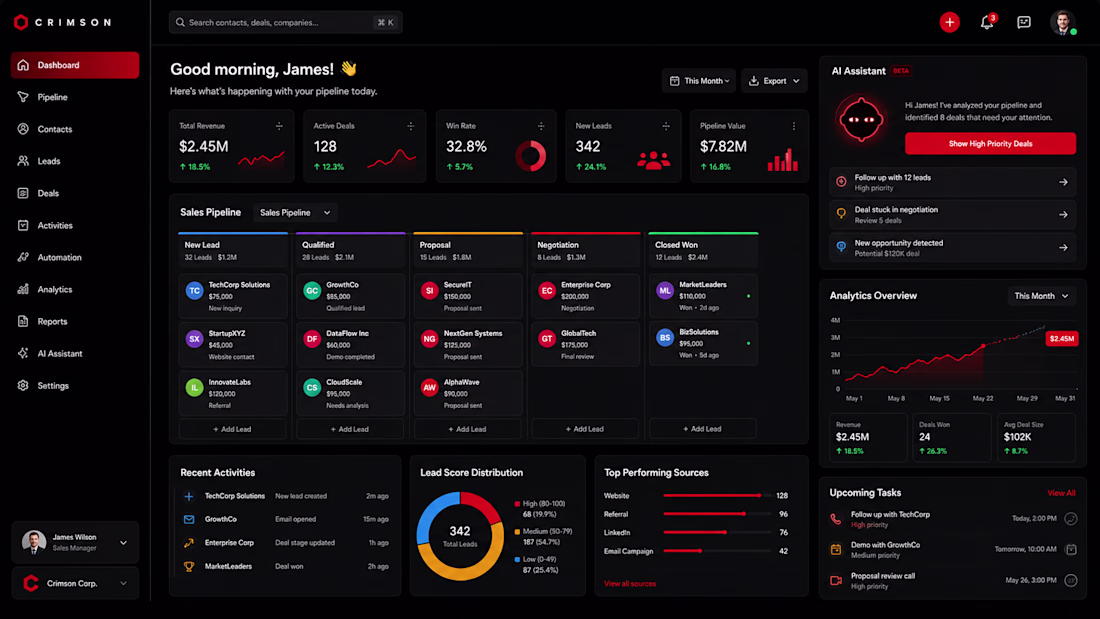The width and height of the screenshot is (1100, 619).
Task: Click the BizSolutions BS avatar
Action: pyautogui.click(x=664, y=338)
